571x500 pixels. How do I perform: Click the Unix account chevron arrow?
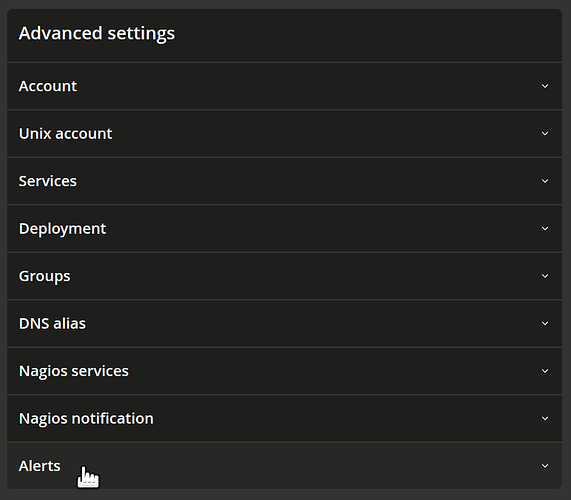545,134
